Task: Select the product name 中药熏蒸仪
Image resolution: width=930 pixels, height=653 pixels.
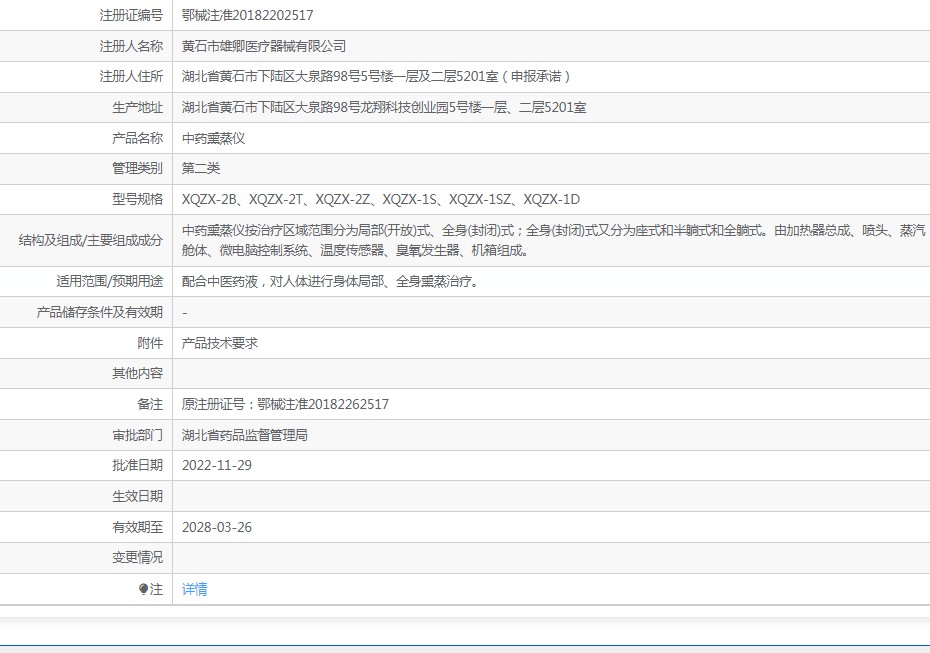Action: (x=214, y=138)
